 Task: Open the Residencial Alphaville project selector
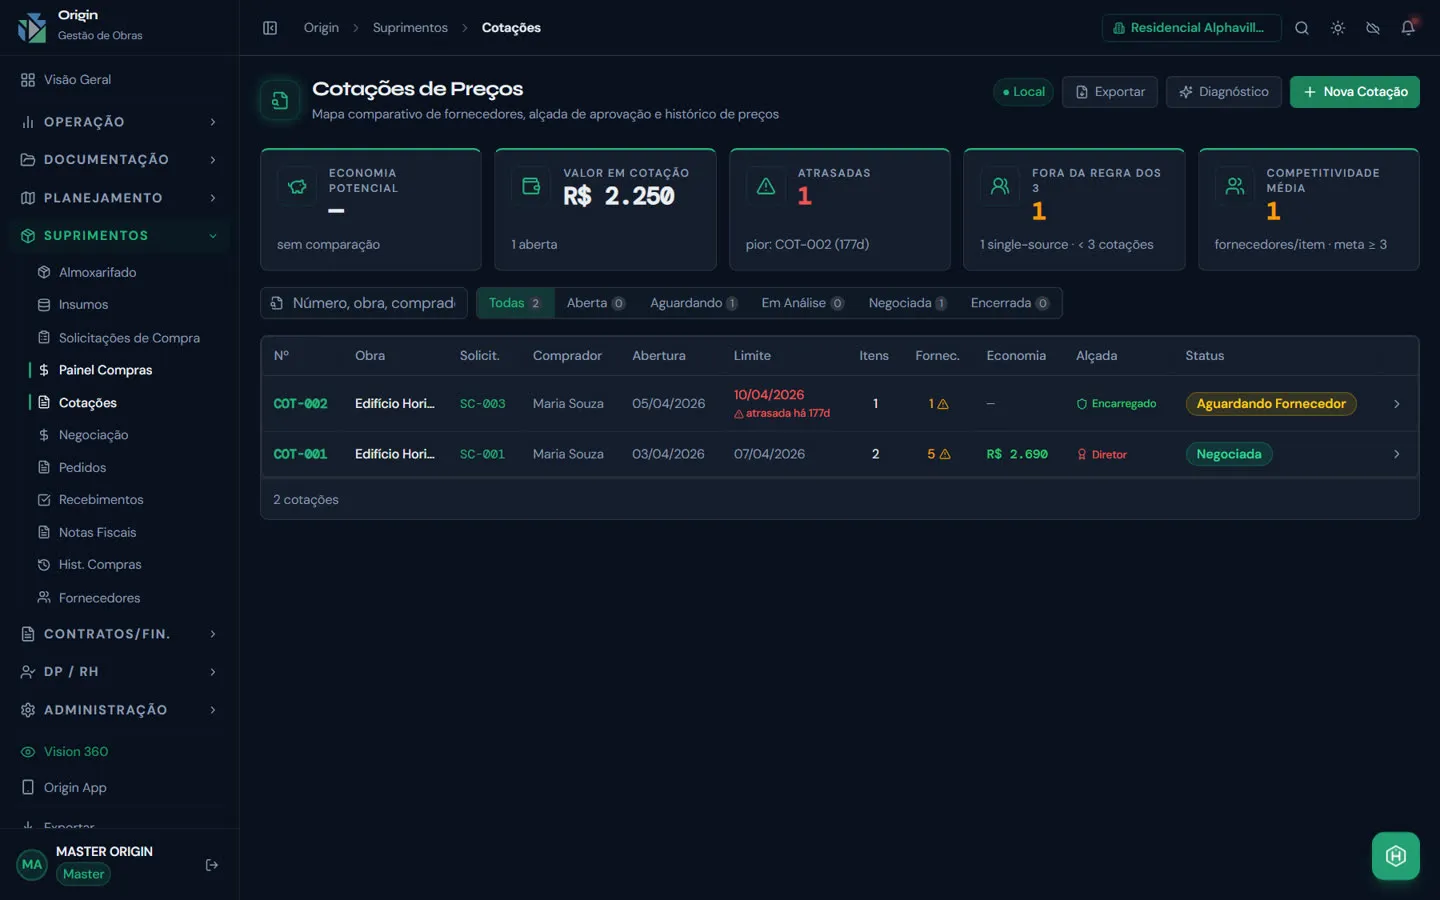point(1191,28)
